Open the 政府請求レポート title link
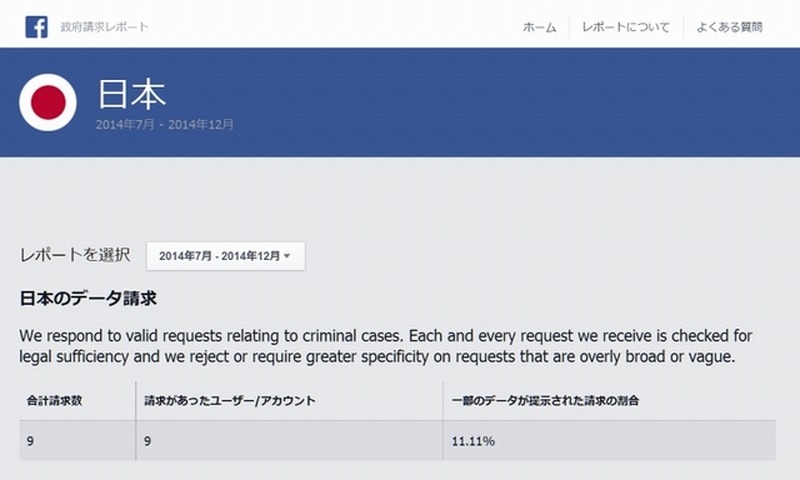The image size is (800, 480). (102, 27)
